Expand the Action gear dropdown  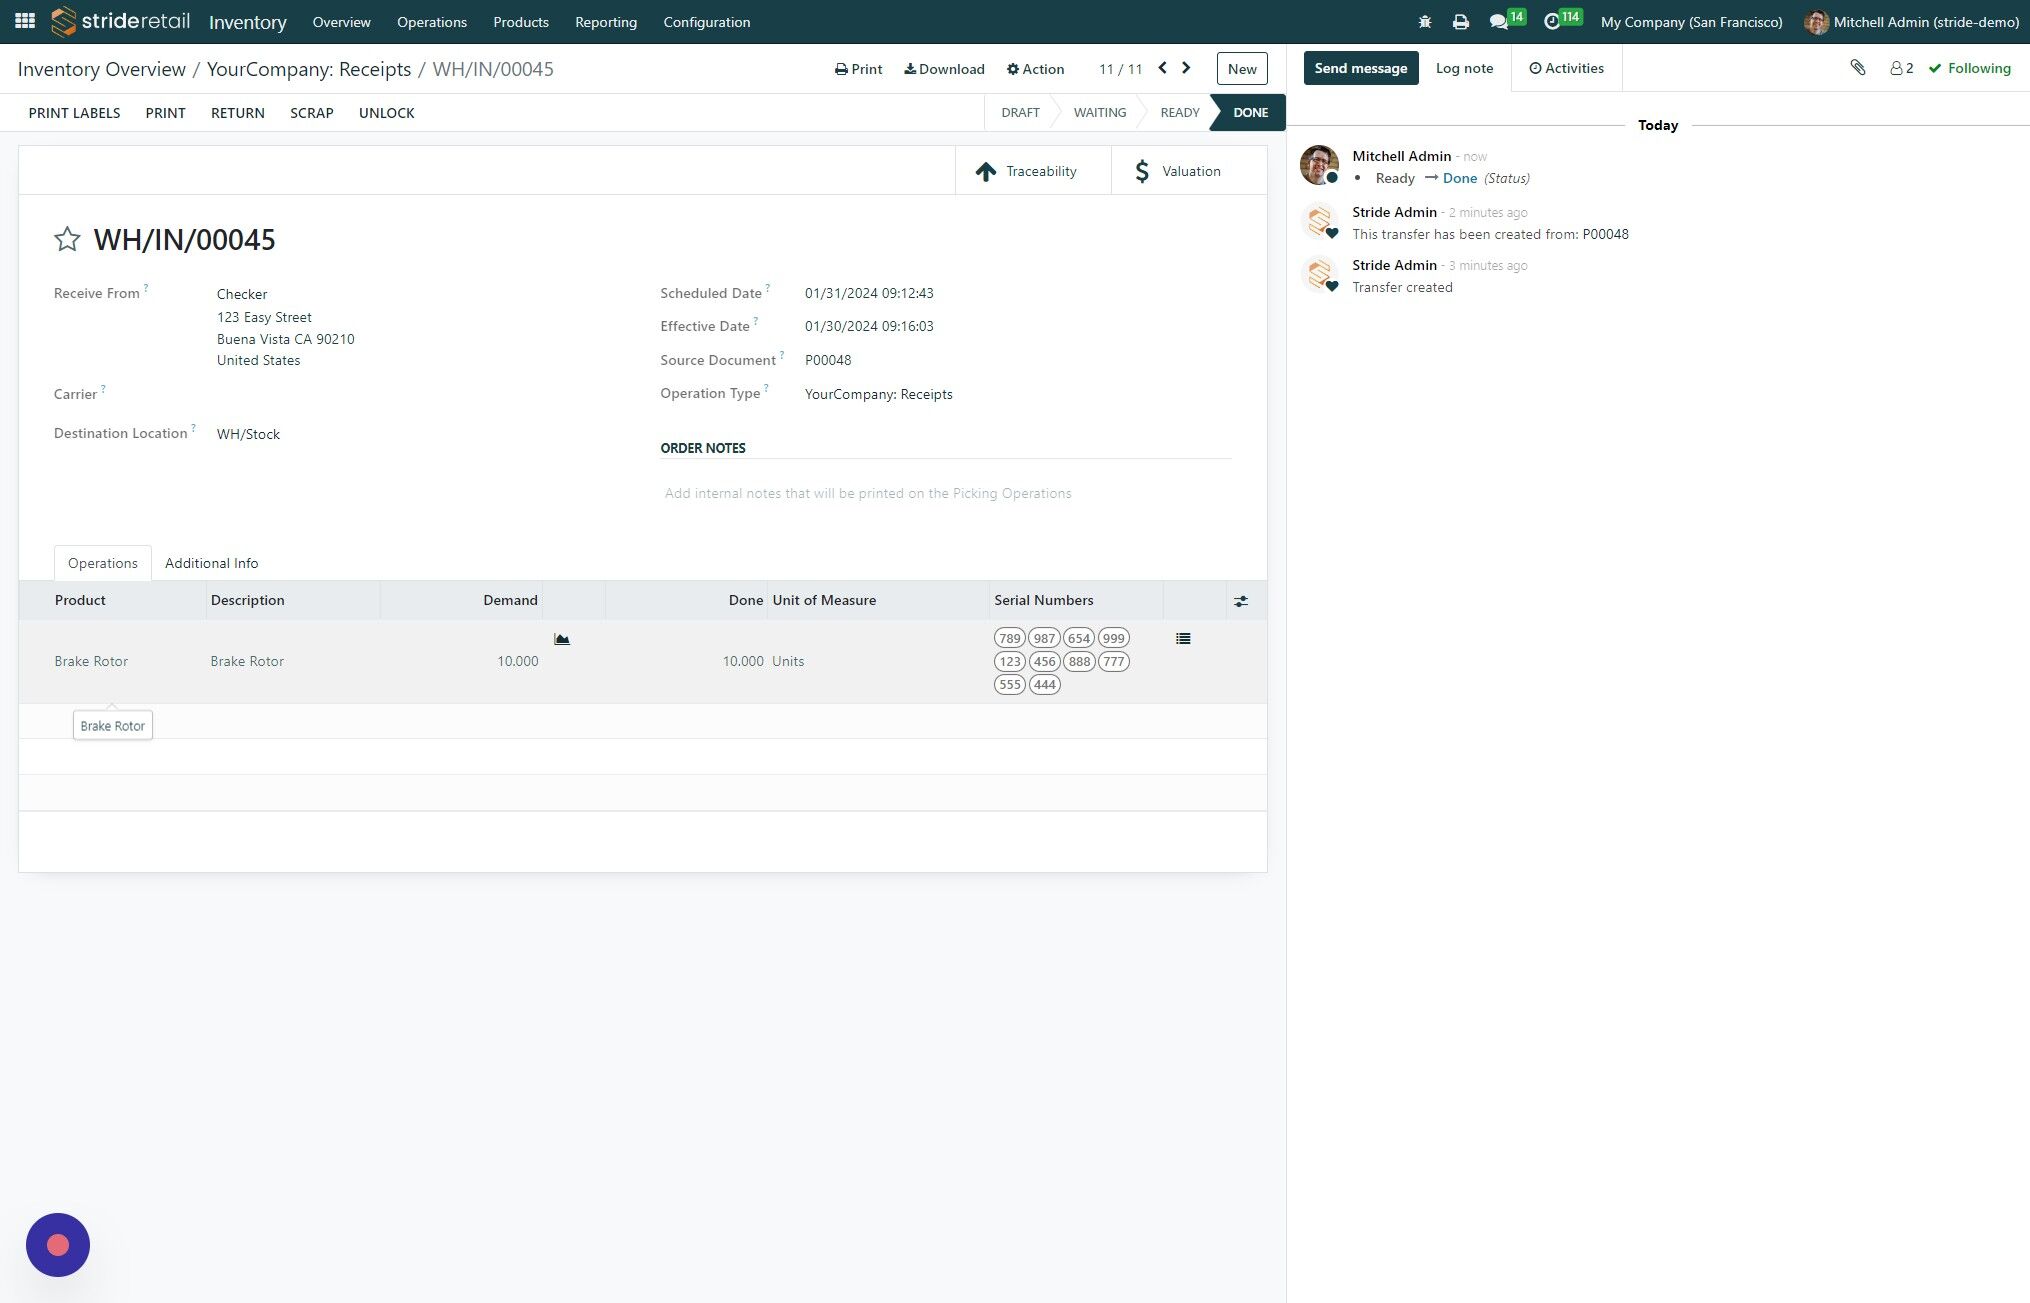click(1035, 69)
